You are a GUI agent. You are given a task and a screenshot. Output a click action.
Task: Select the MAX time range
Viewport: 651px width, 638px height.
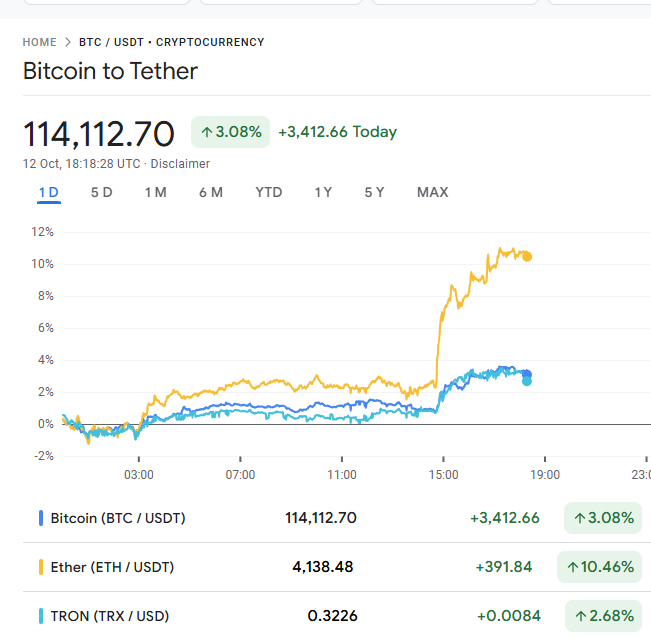pyautogui.click(x=432, y=192)
